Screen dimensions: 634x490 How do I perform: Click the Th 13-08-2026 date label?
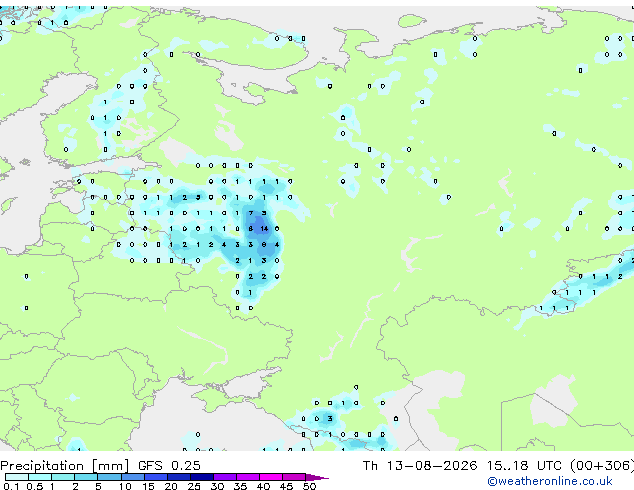[420, 466]
